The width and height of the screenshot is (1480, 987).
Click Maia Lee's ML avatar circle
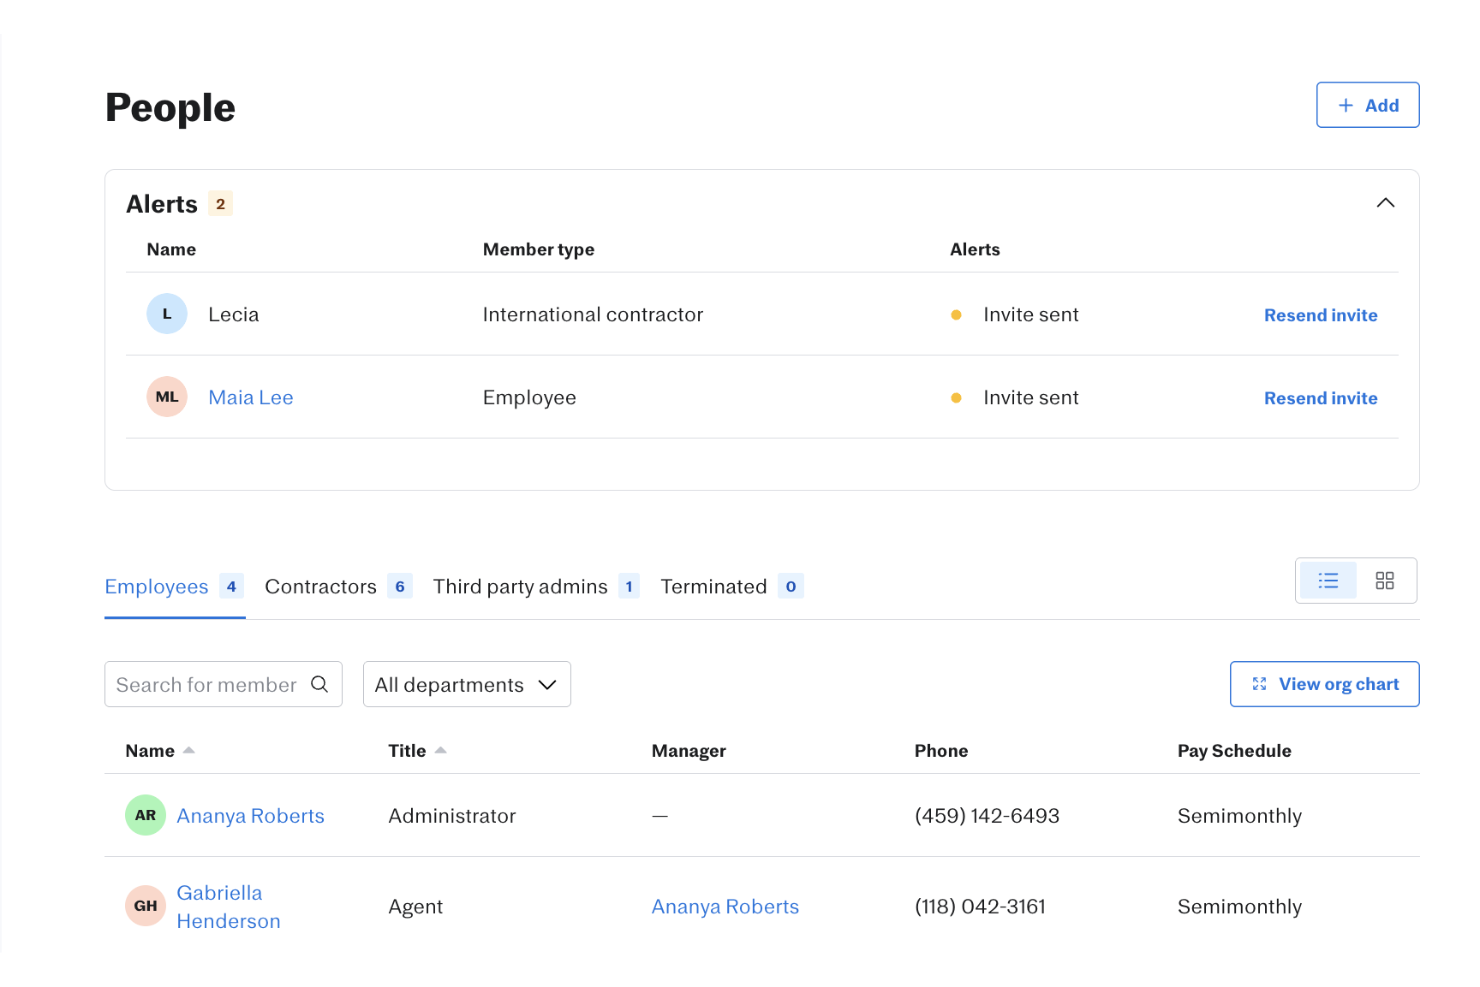[x=167, y=397]
